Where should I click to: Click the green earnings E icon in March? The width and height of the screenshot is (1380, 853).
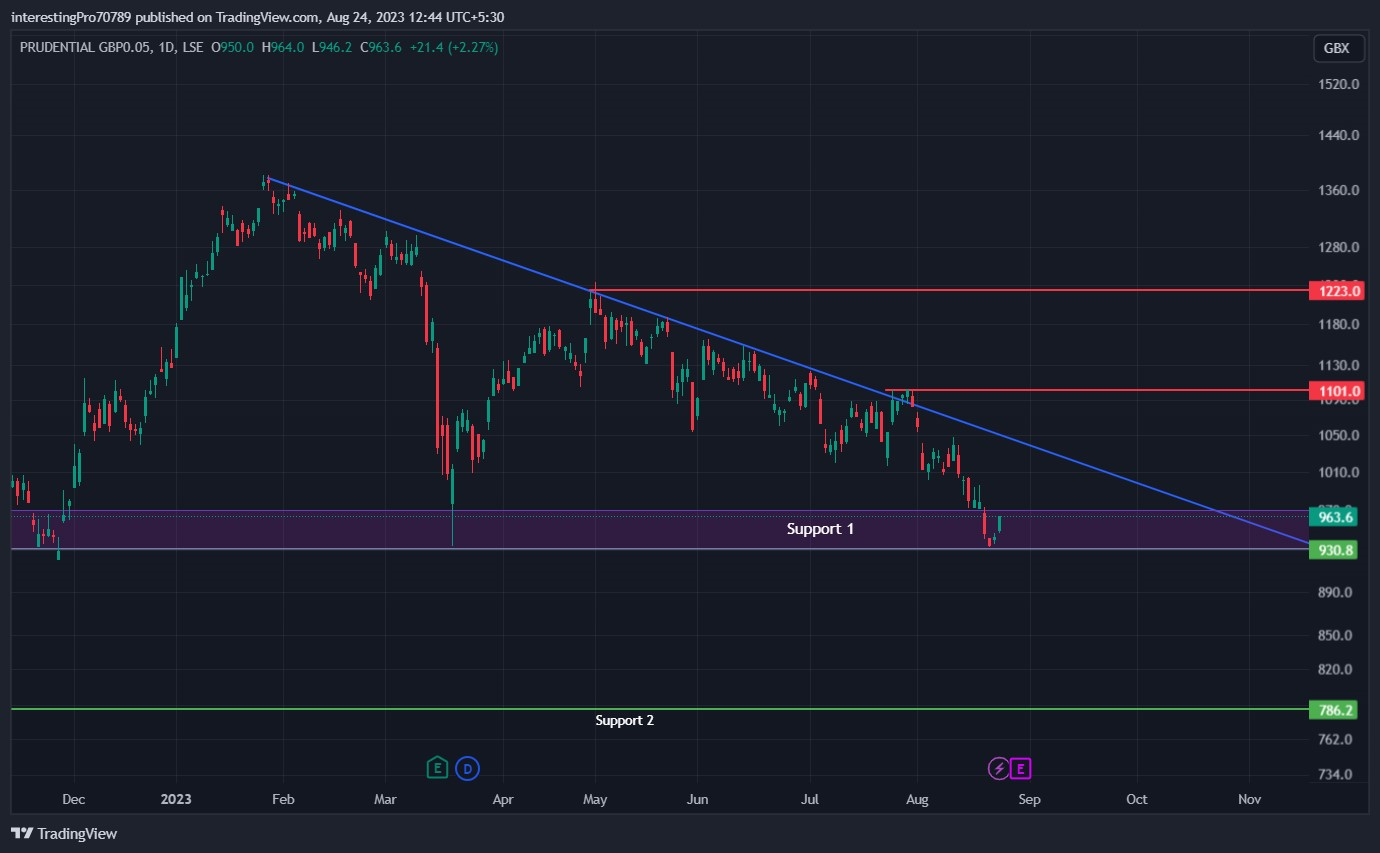(x=437, y=768)
